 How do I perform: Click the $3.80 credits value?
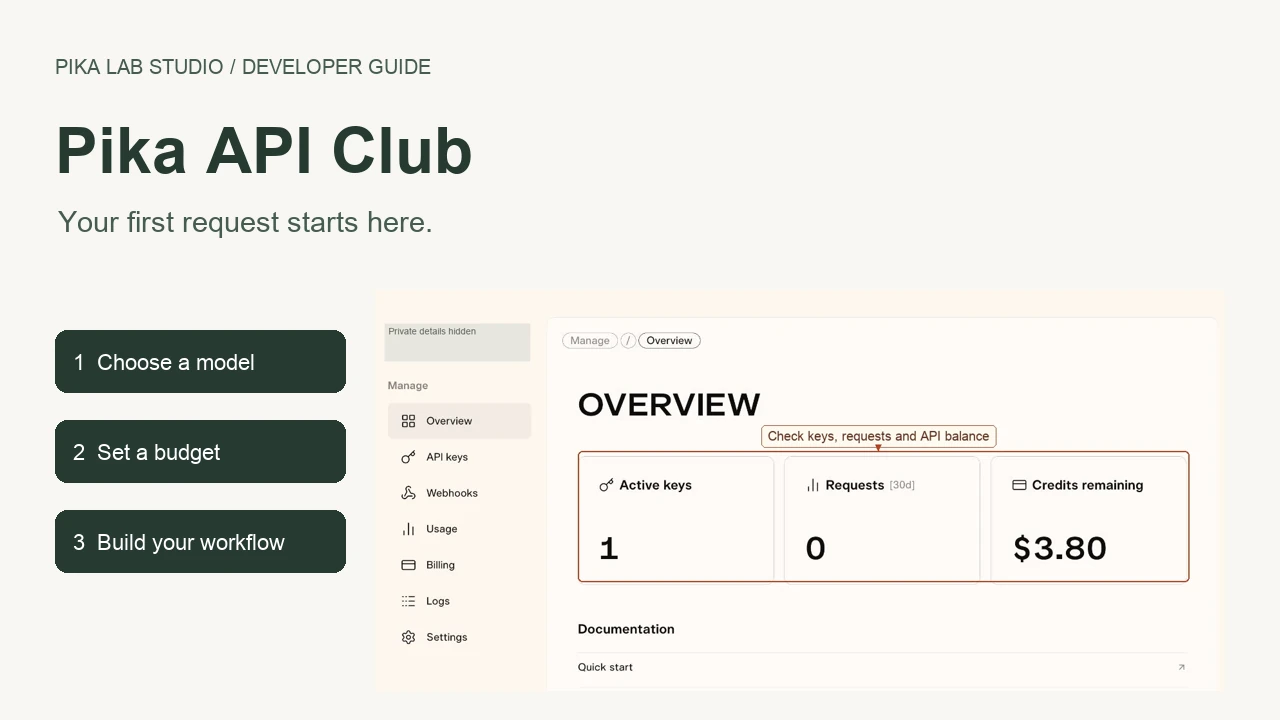pyautogui.click(x=1060, y=548)
